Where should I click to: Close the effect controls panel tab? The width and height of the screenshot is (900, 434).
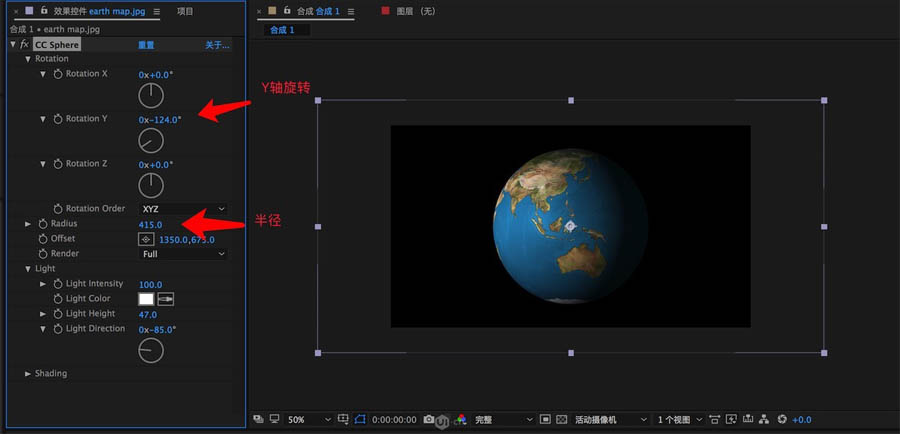(x=16, y=11)
